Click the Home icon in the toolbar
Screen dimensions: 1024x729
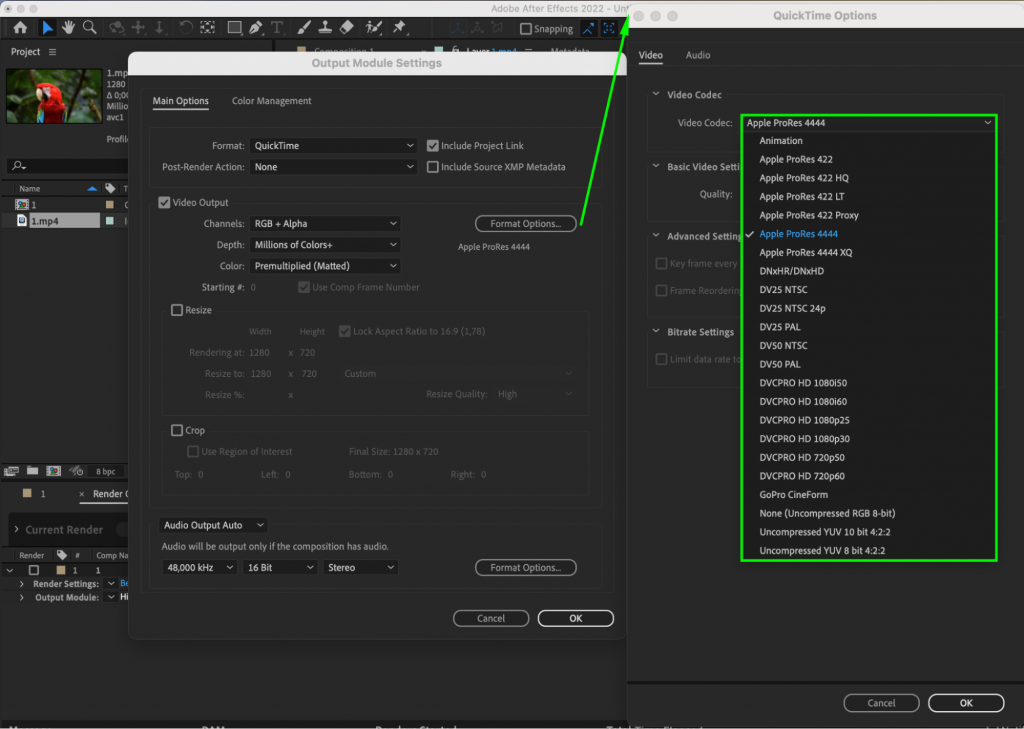tap(20, 28)
